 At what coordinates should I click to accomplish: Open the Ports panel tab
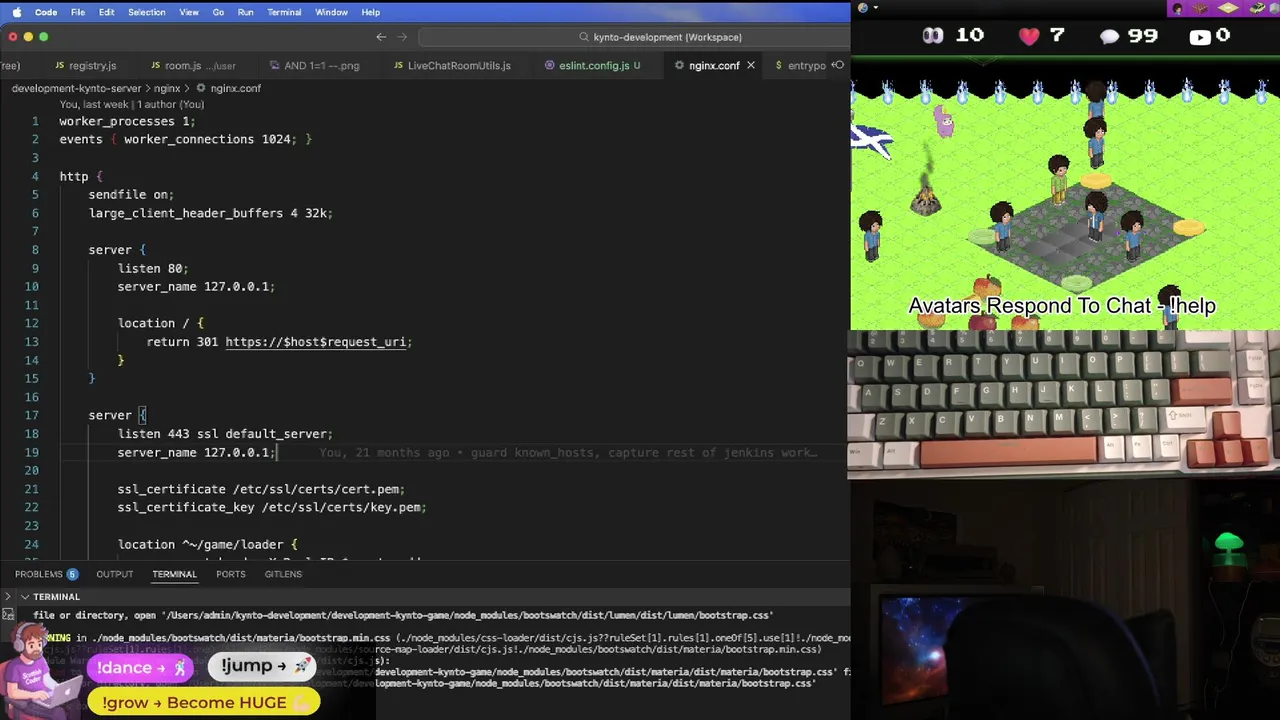click(x=230, y=574)
